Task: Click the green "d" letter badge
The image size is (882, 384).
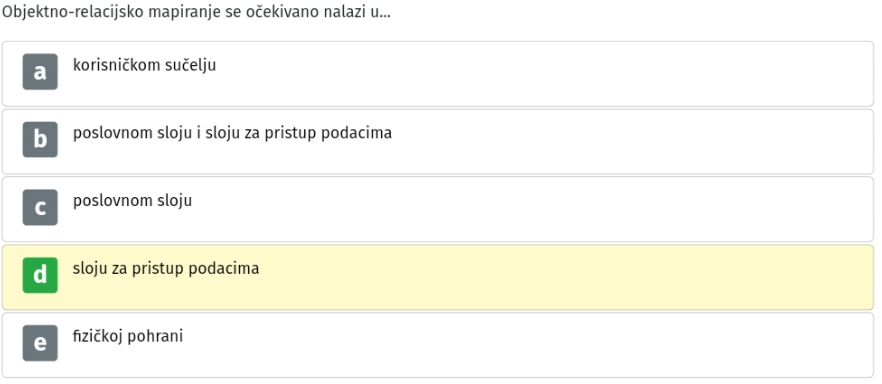Action: 40,275
